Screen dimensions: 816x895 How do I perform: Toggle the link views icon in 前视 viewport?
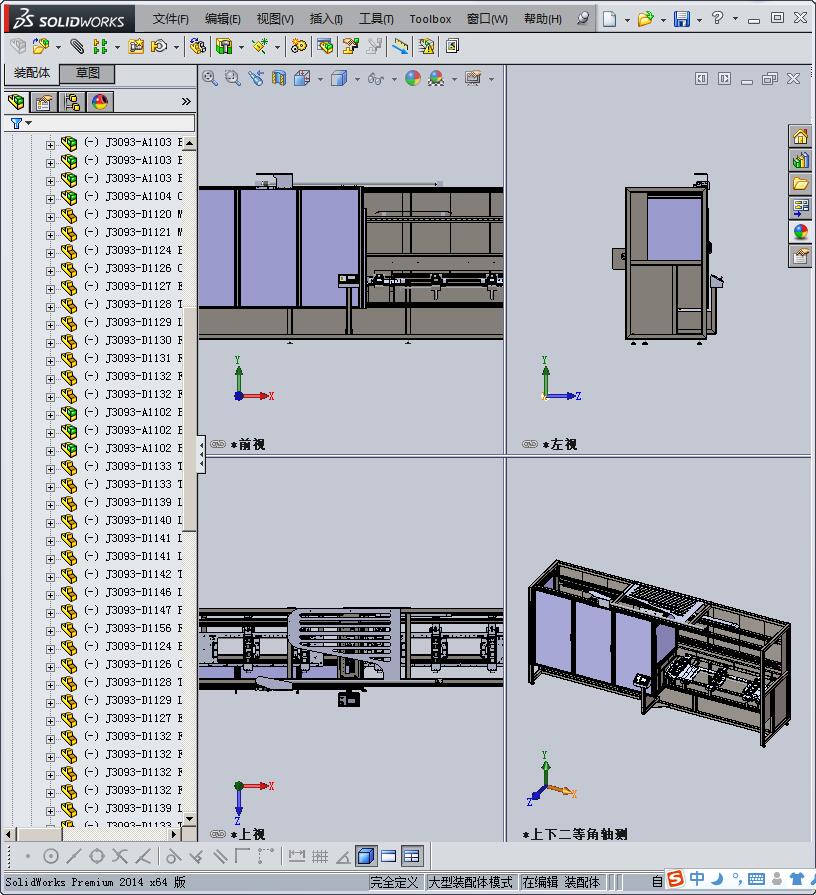tap(218, 444)
